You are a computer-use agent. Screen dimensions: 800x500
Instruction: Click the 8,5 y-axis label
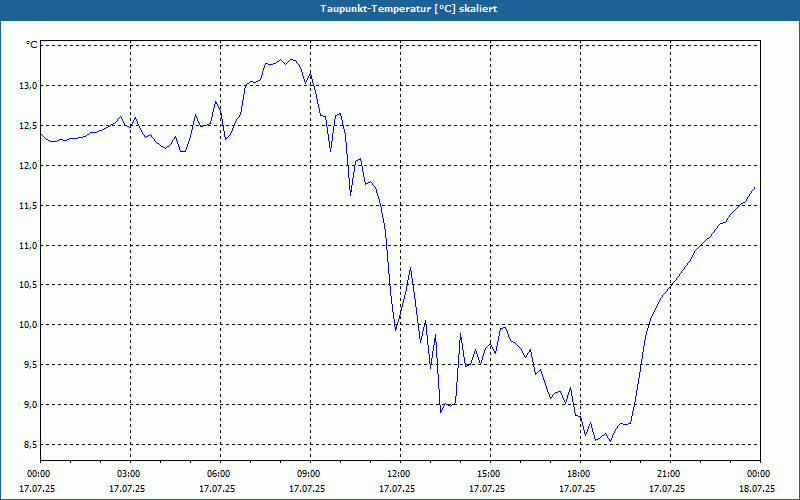(x=30, y=444)
